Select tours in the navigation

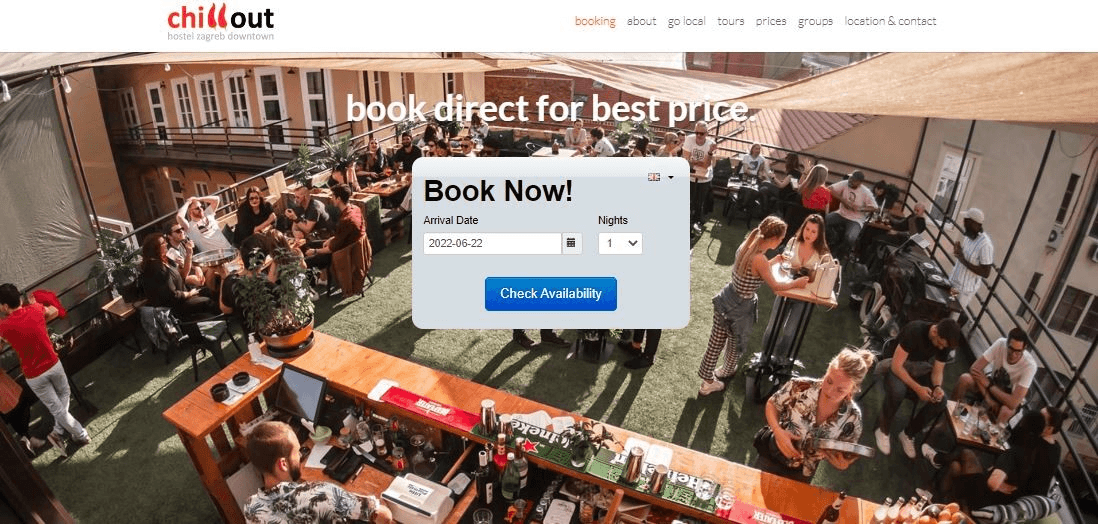click(x=730, y=21)
